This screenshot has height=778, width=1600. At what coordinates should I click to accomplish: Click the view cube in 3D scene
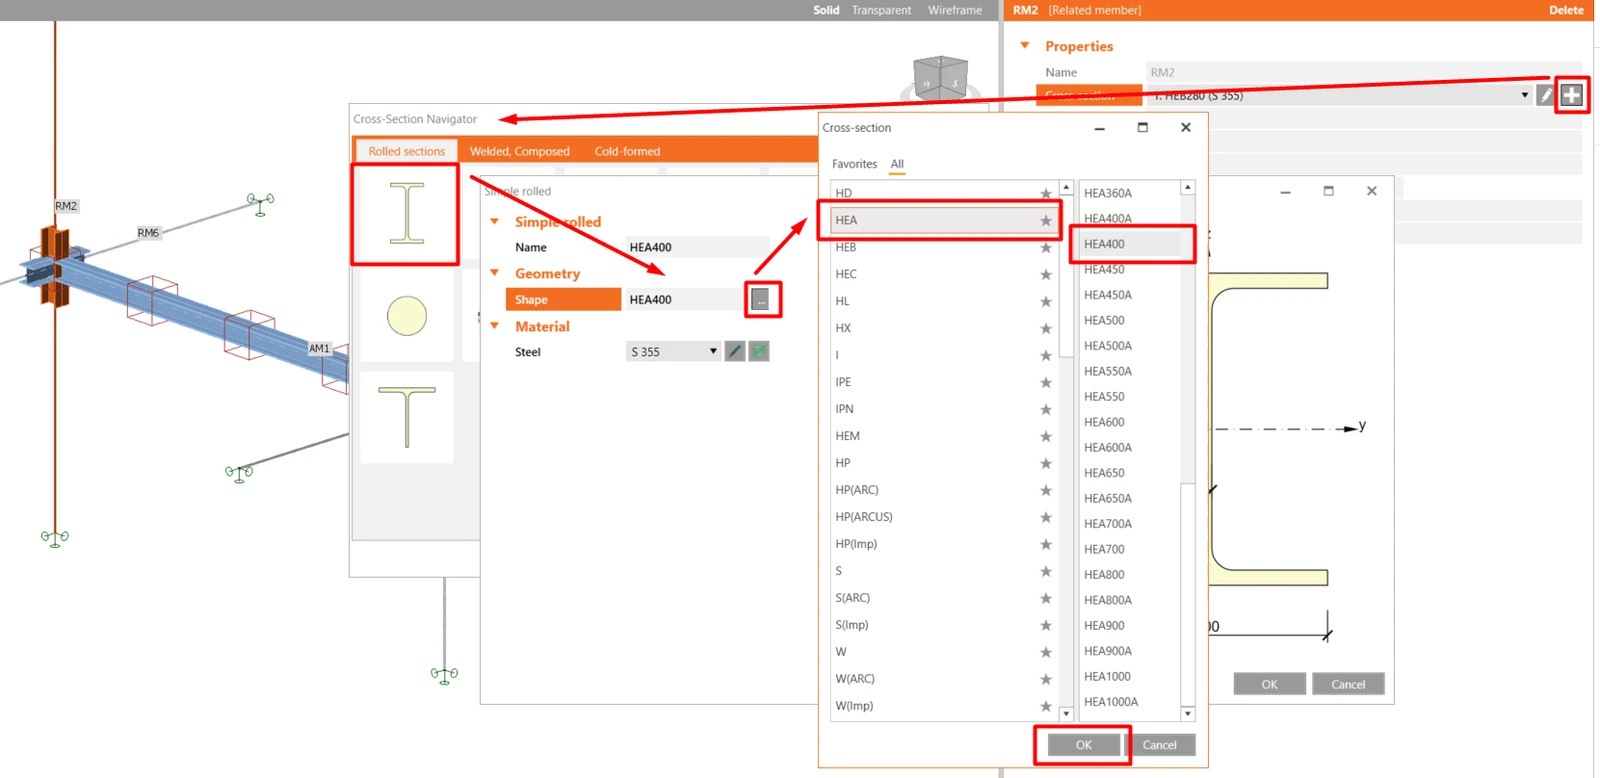pos(940,77)
